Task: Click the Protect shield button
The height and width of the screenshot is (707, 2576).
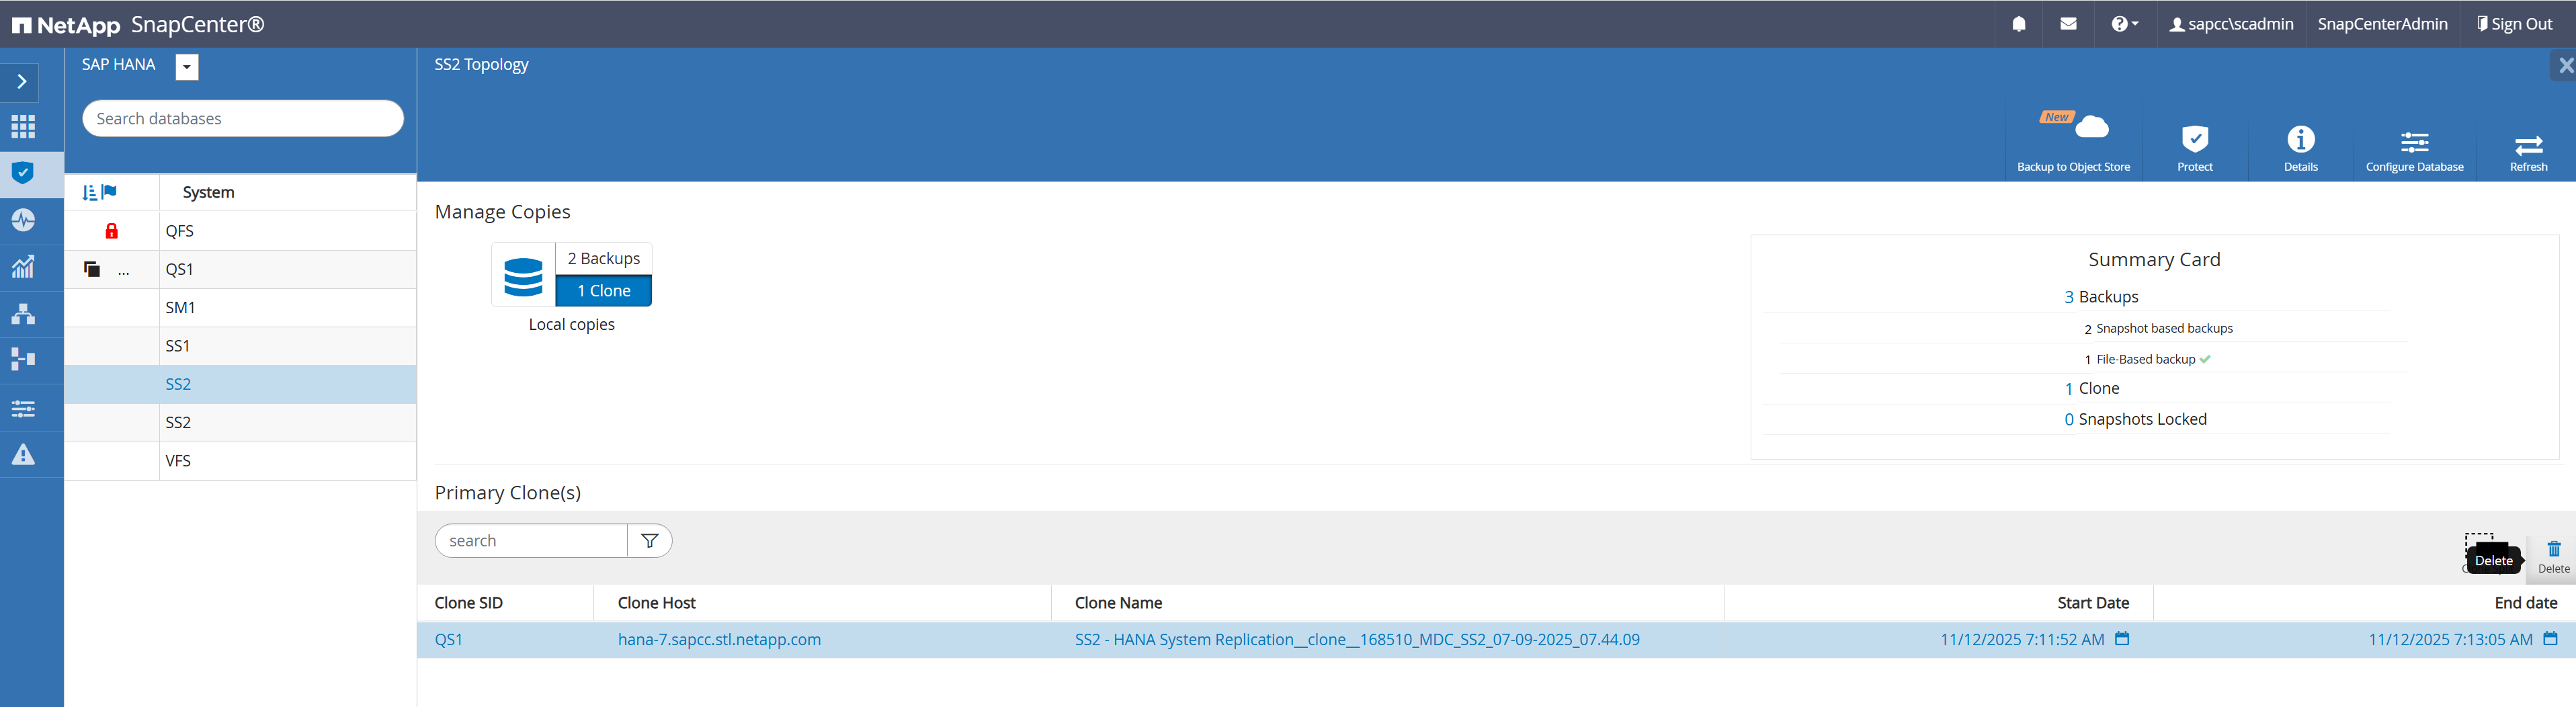Action: [2194, 148]
